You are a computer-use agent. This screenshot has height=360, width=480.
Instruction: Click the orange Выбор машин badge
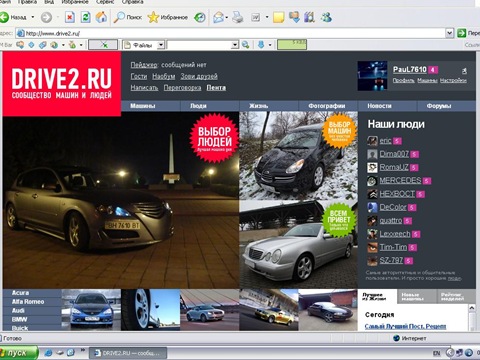339,130
